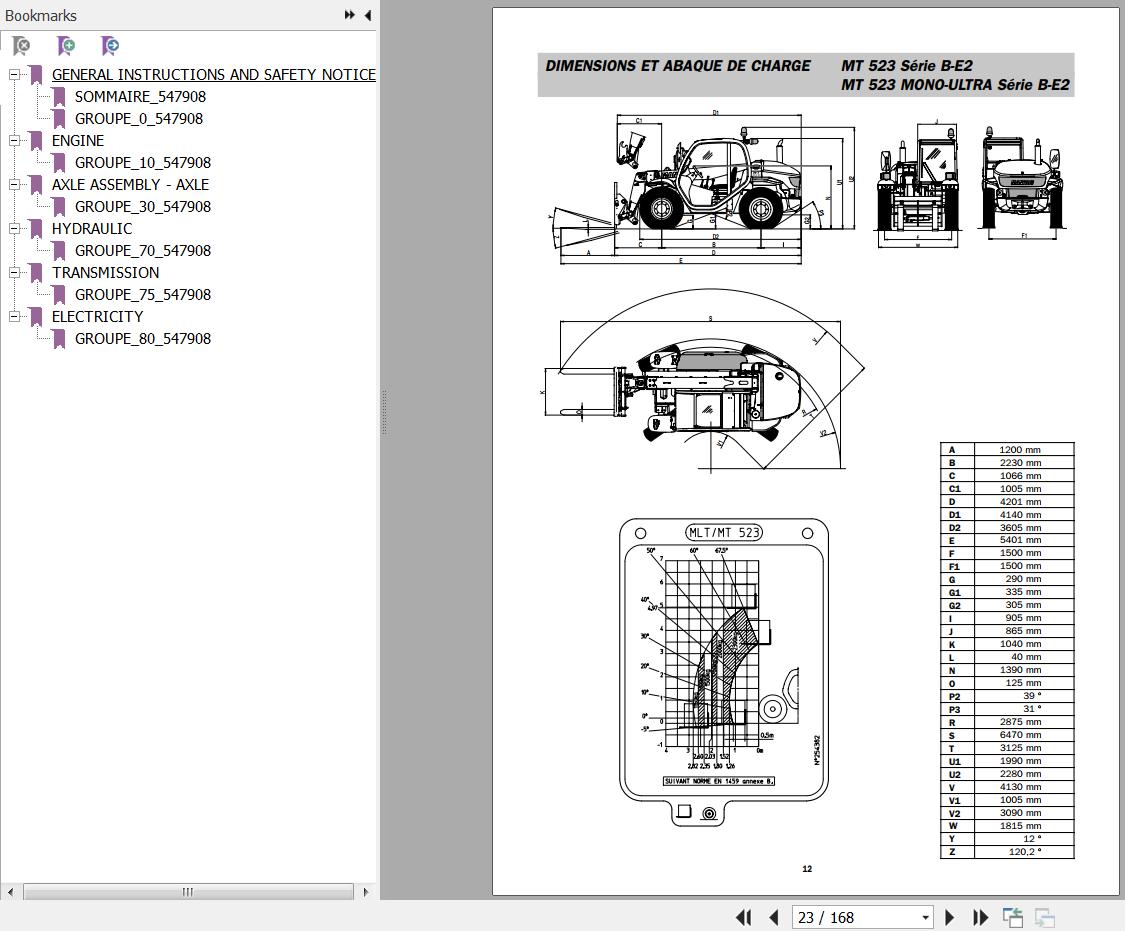The height and width of the screenshot is (931, 1125).
Task: Click bookmark icon beside HYDRAULIC
Action: [x=37, y=228]
